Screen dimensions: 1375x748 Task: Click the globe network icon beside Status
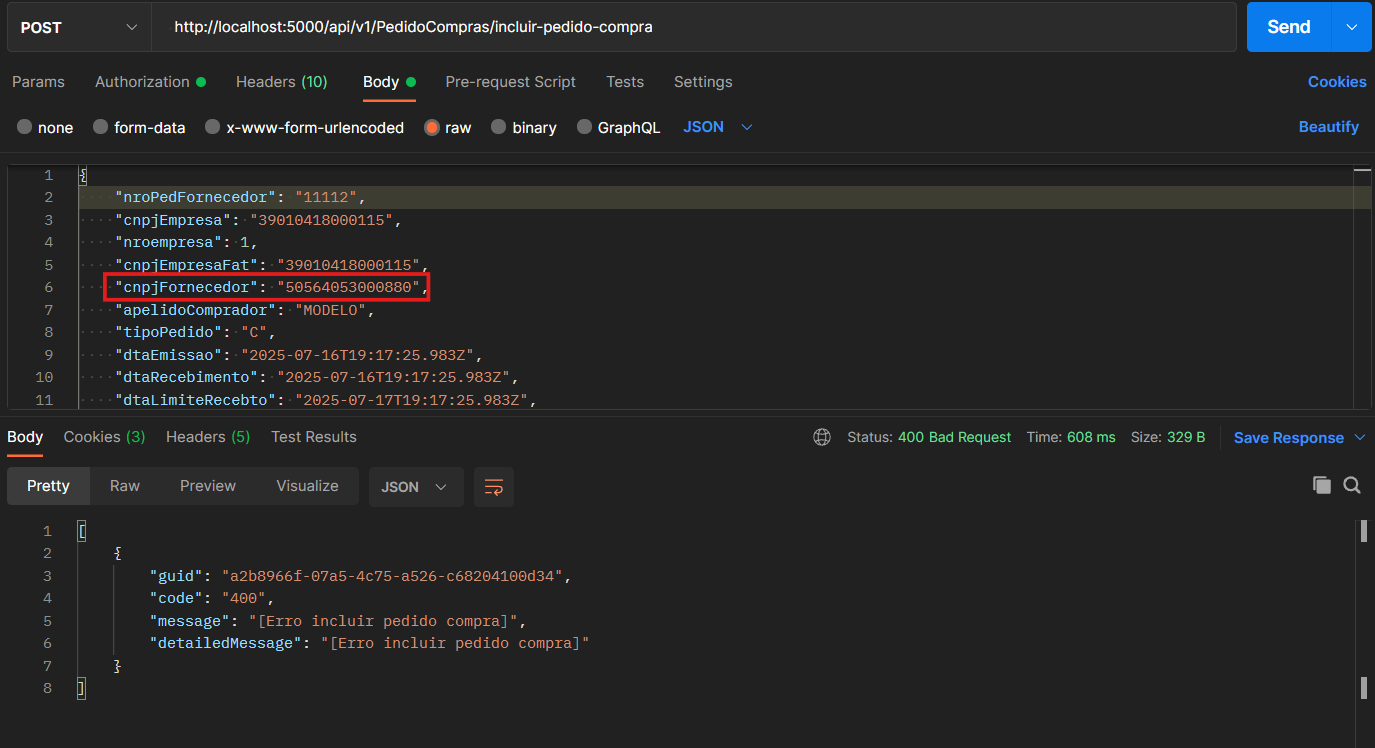coord(822,437)
